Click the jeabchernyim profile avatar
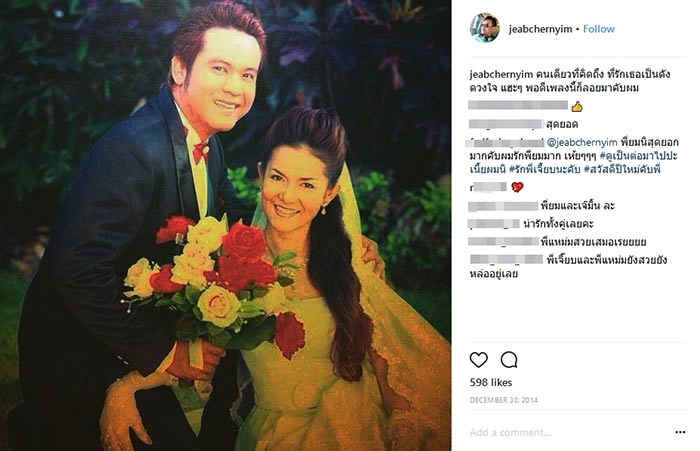 coord(484,28)
